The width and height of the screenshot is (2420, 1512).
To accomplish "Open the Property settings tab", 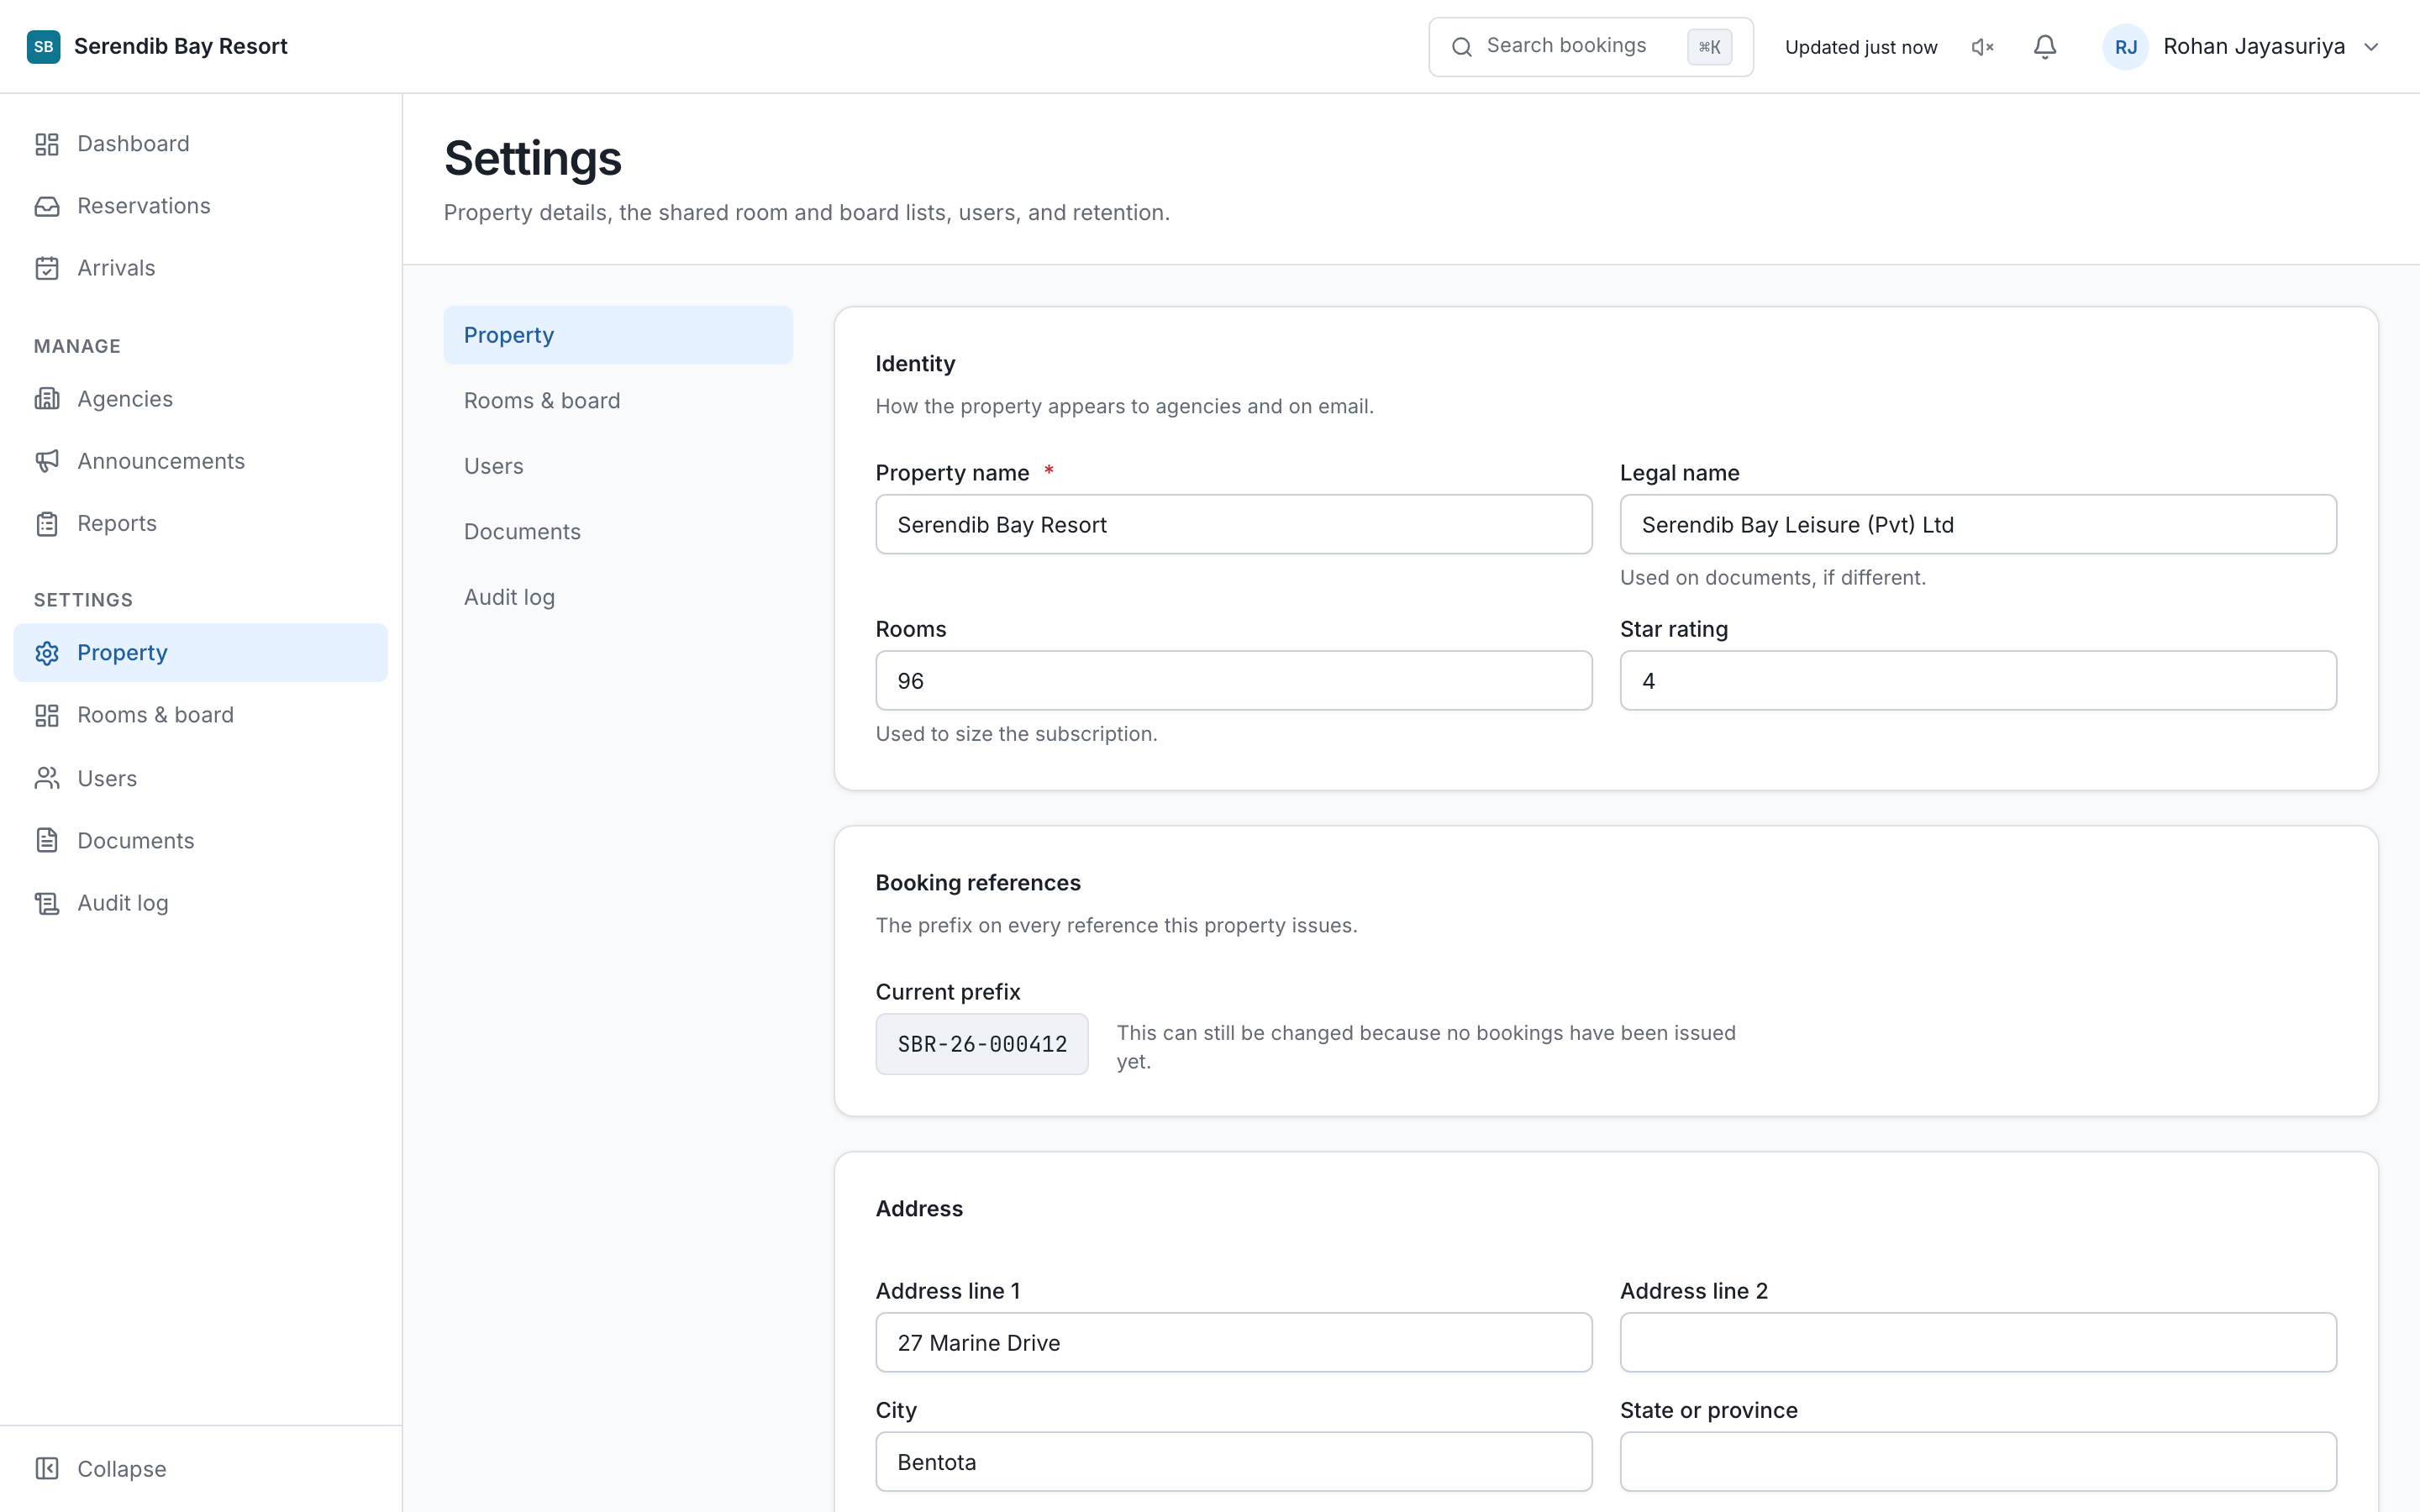I will pyautogui.click(x=618, y=335).
